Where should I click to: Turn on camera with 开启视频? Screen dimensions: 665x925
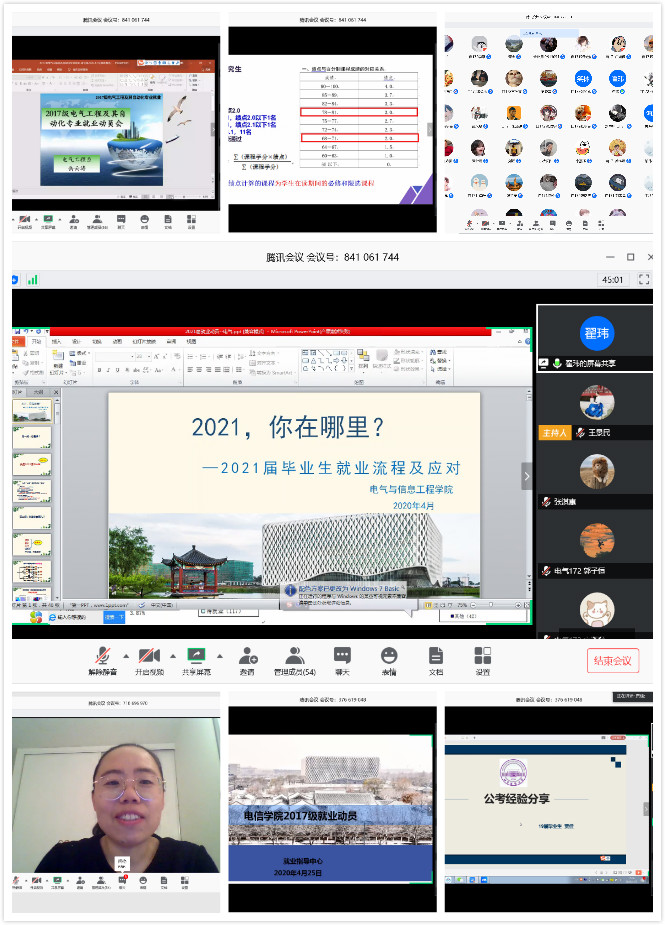(148, 660)
